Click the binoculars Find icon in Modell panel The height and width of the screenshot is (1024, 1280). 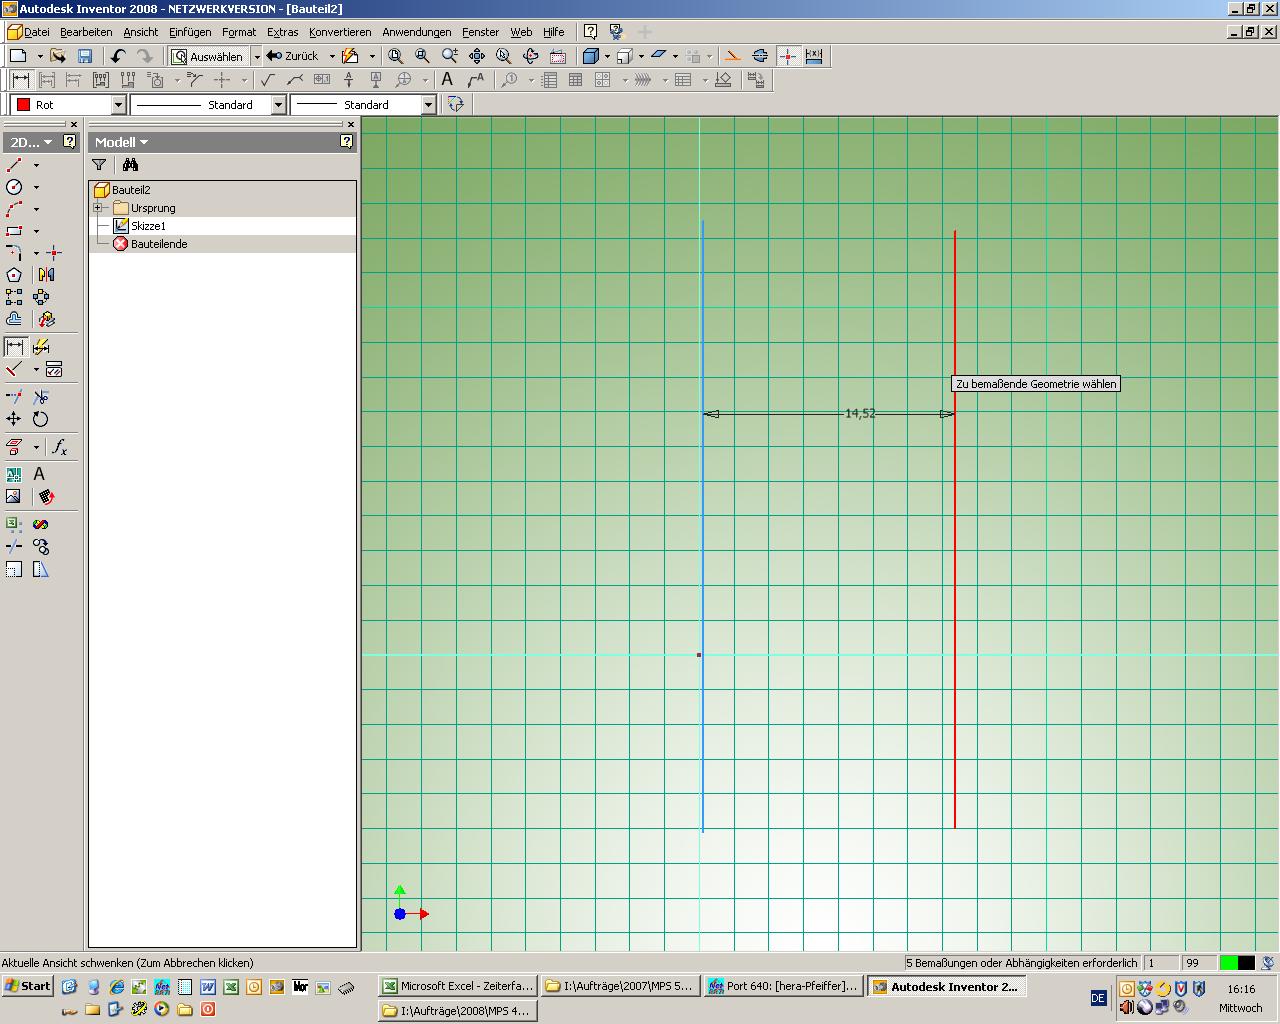point(130,165)
